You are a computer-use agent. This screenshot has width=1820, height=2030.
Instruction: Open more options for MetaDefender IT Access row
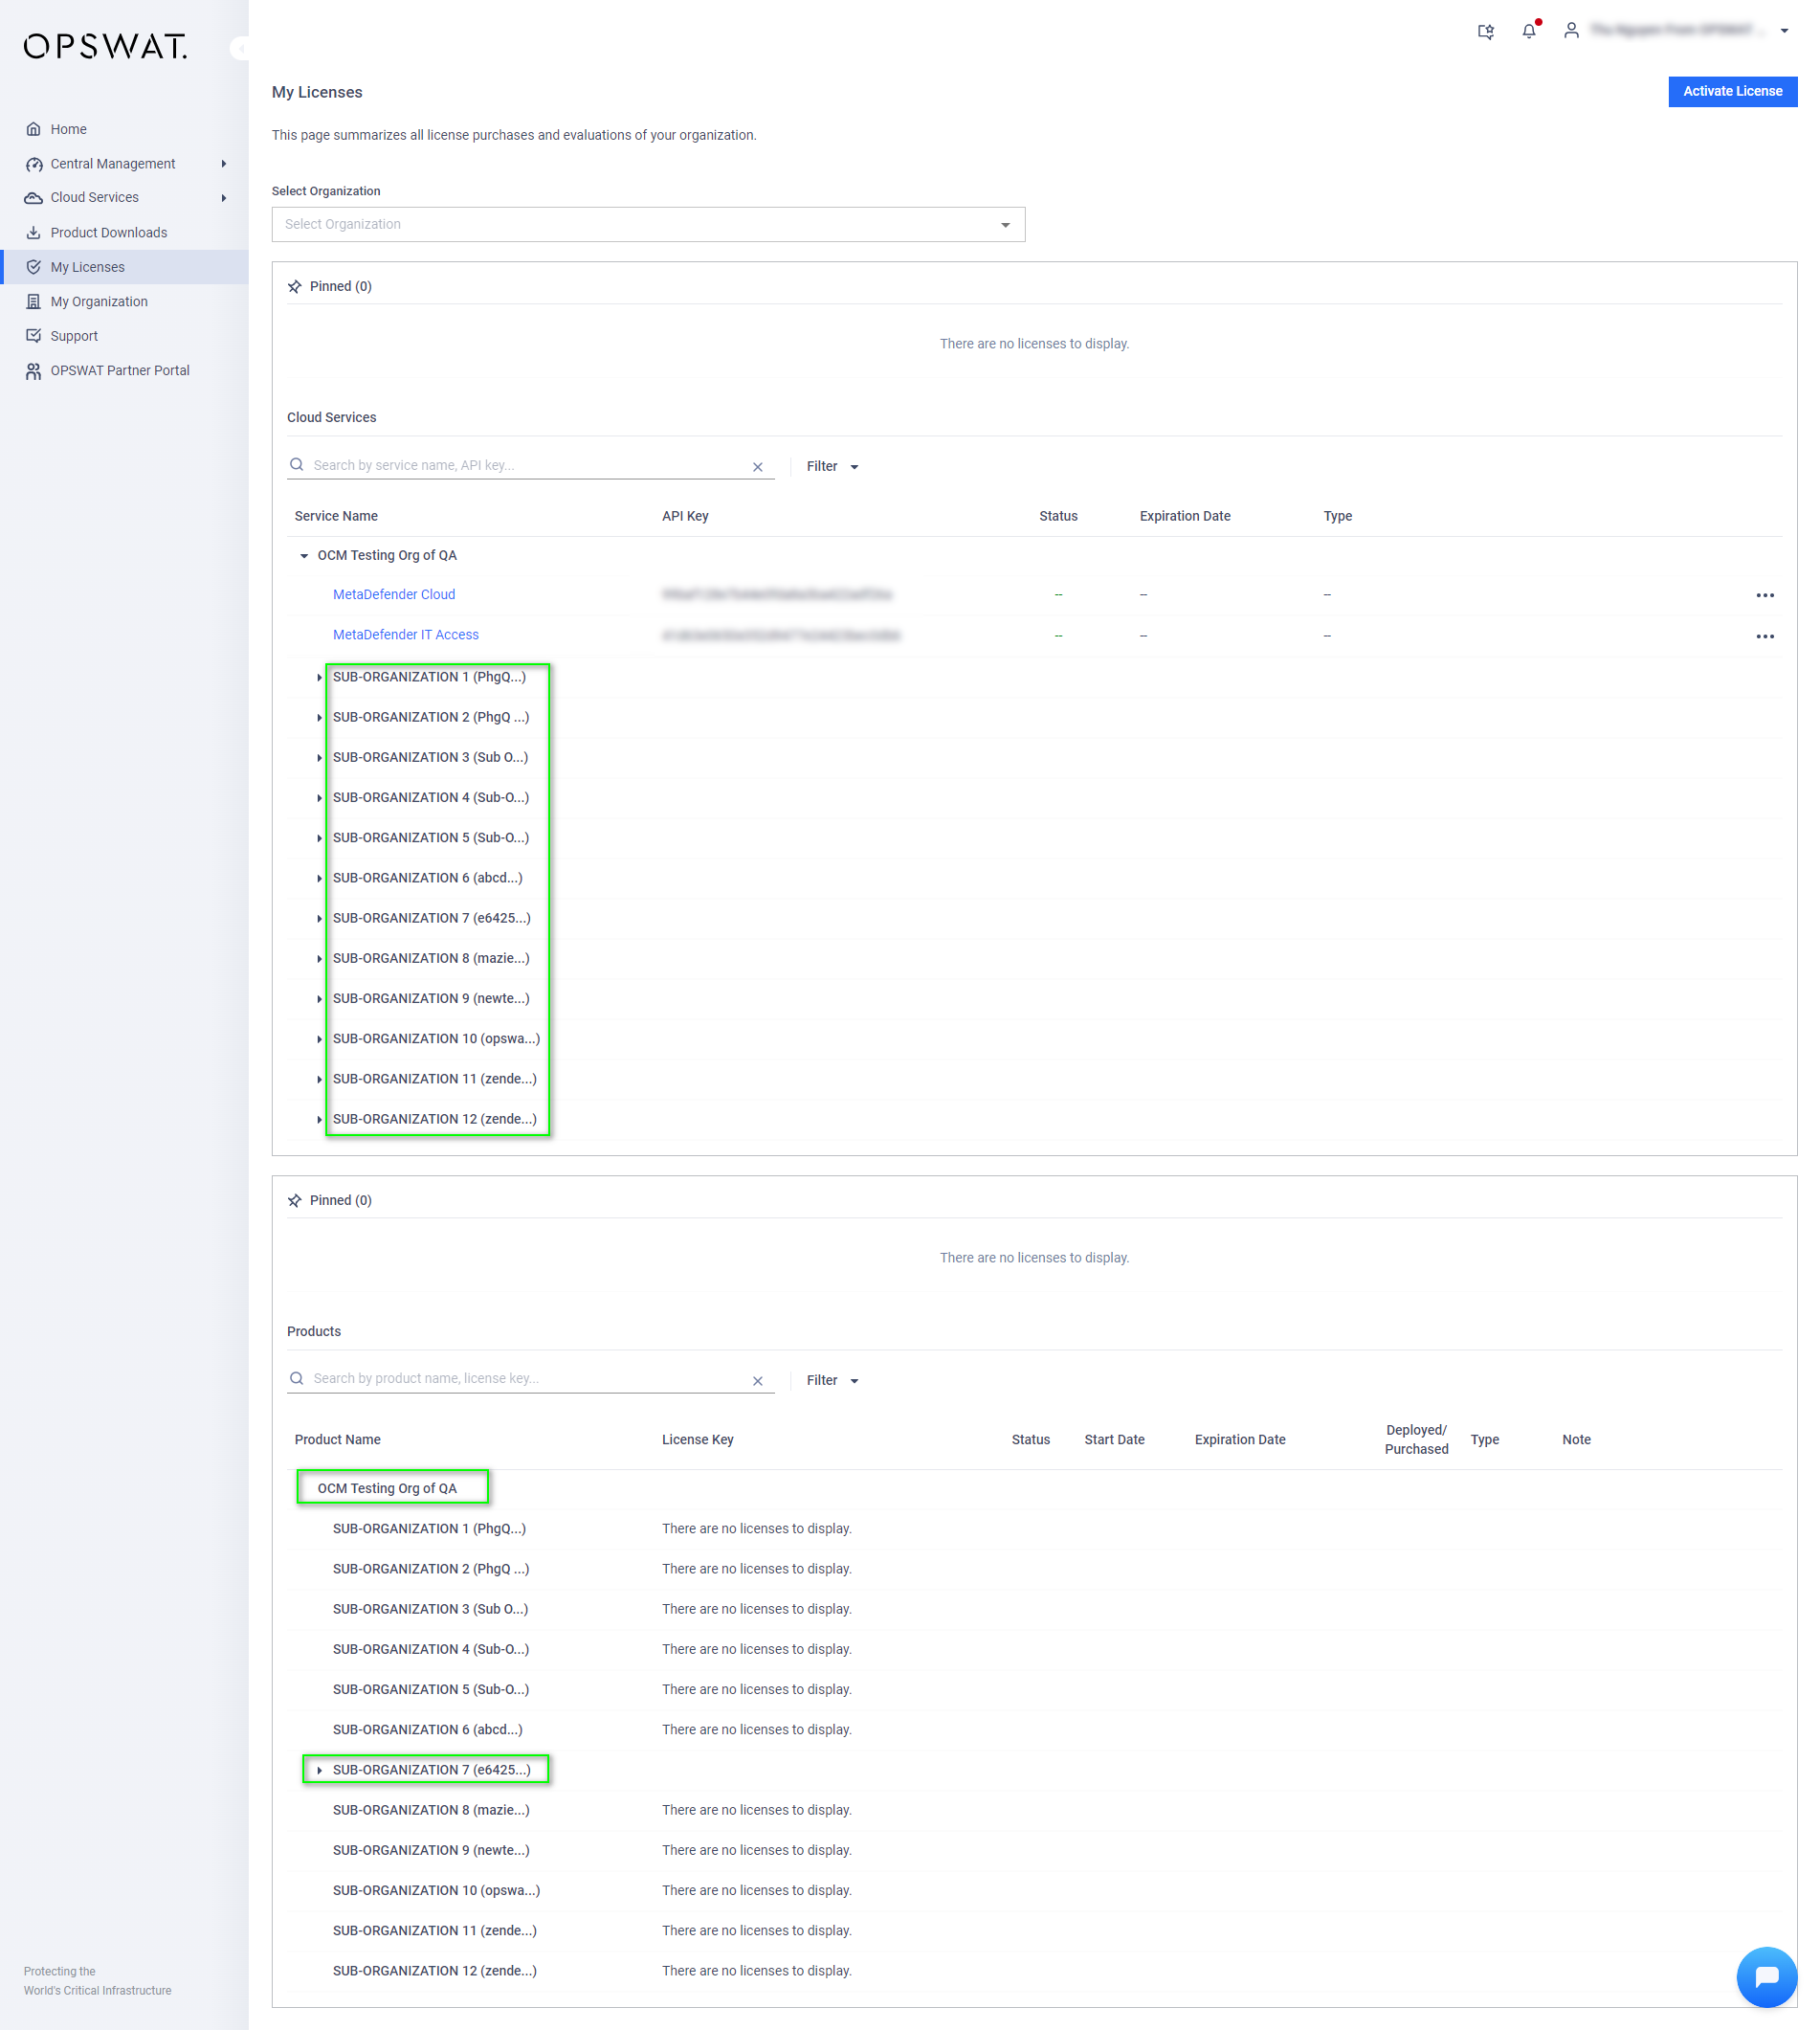click(x=1765, y=637)
